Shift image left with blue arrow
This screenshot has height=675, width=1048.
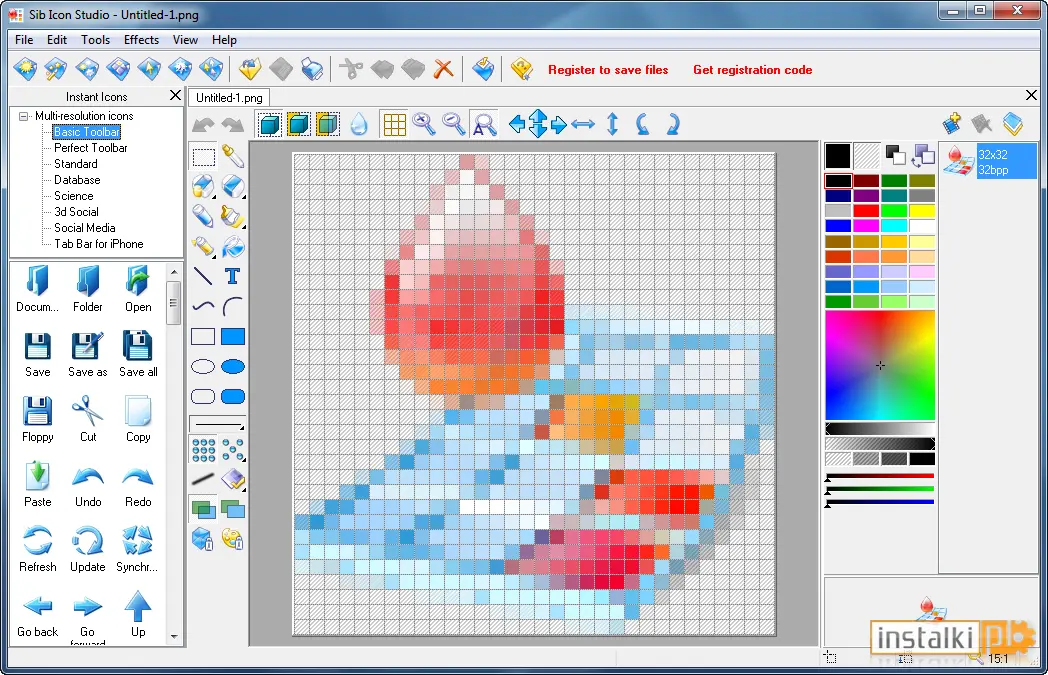click(x=516, y=124)
